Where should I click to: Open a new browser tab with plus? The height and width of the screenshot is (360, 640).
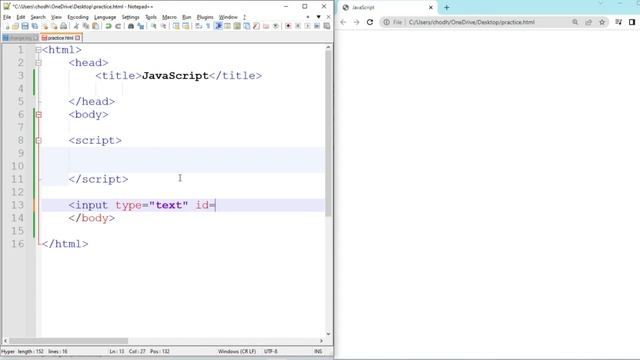click(447, 7)
